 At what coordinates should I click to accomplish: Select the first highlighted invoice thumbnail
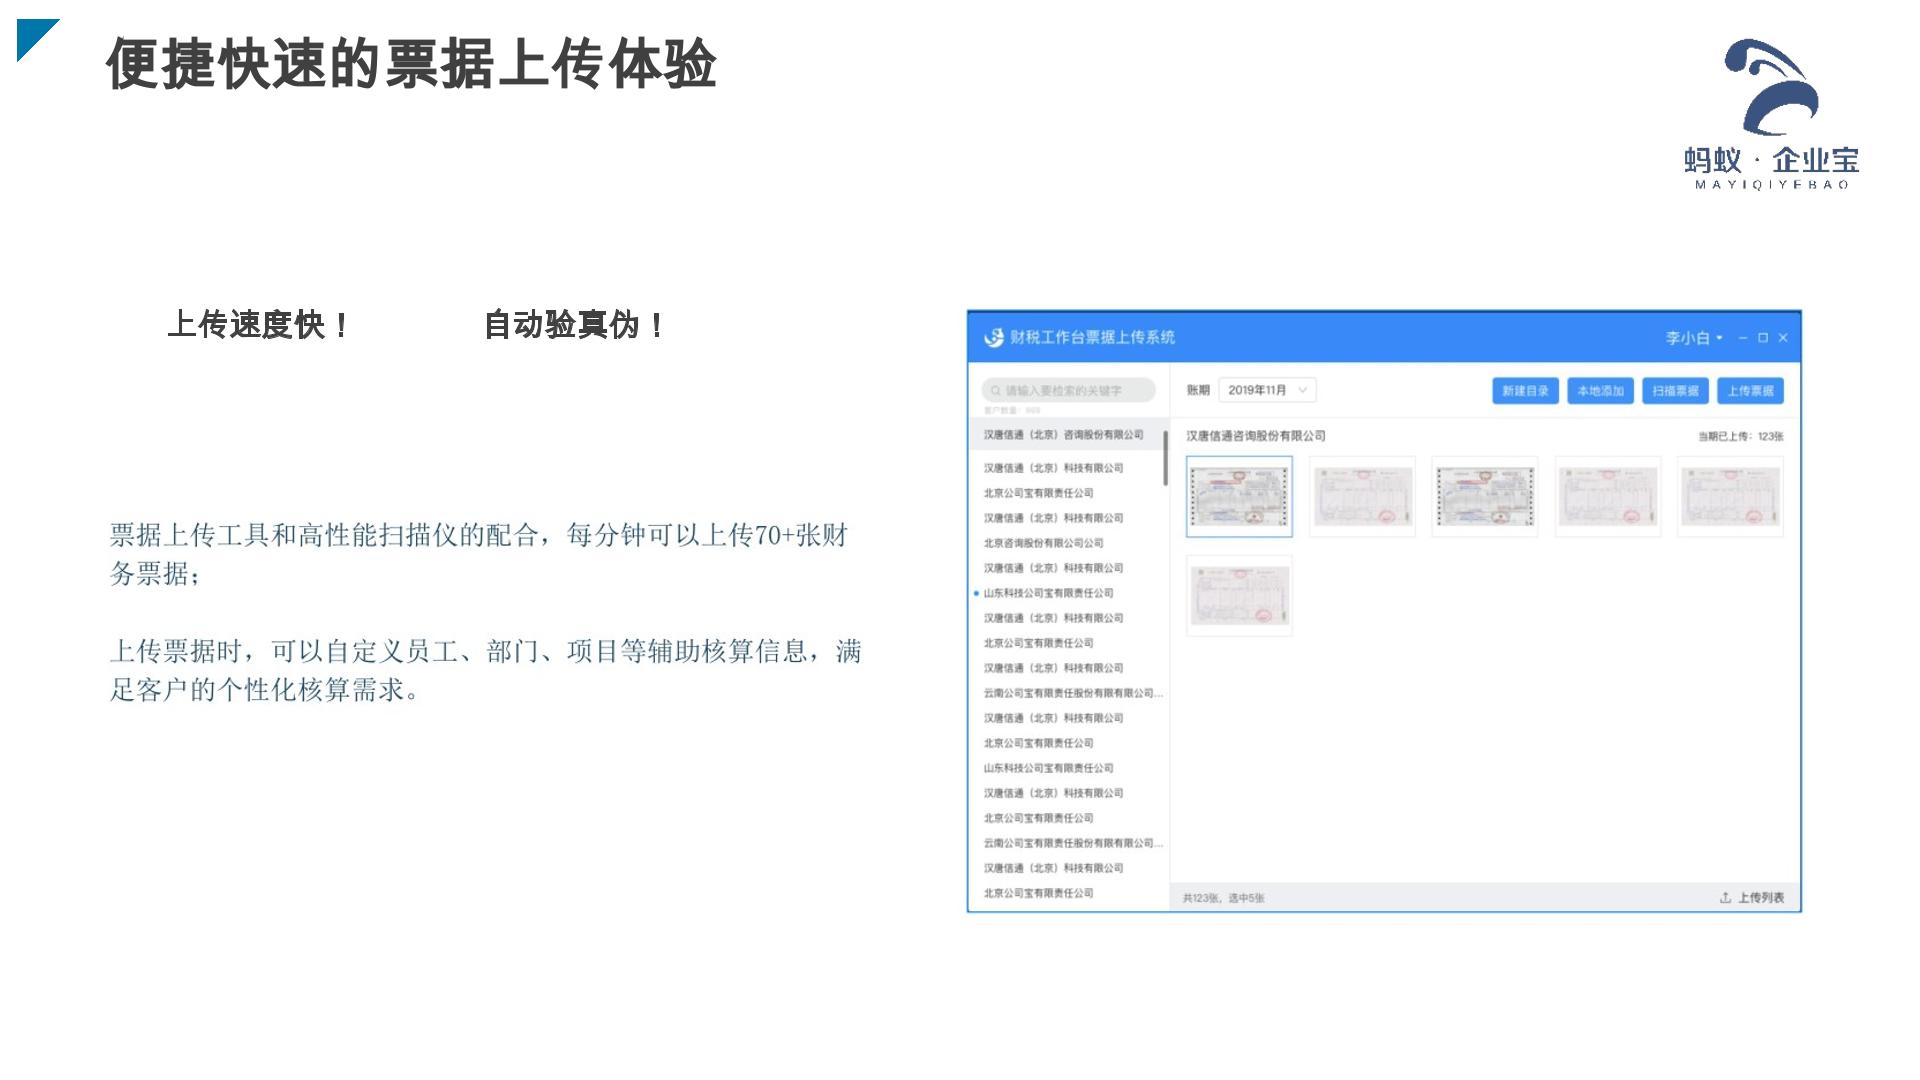(1239, 497)
